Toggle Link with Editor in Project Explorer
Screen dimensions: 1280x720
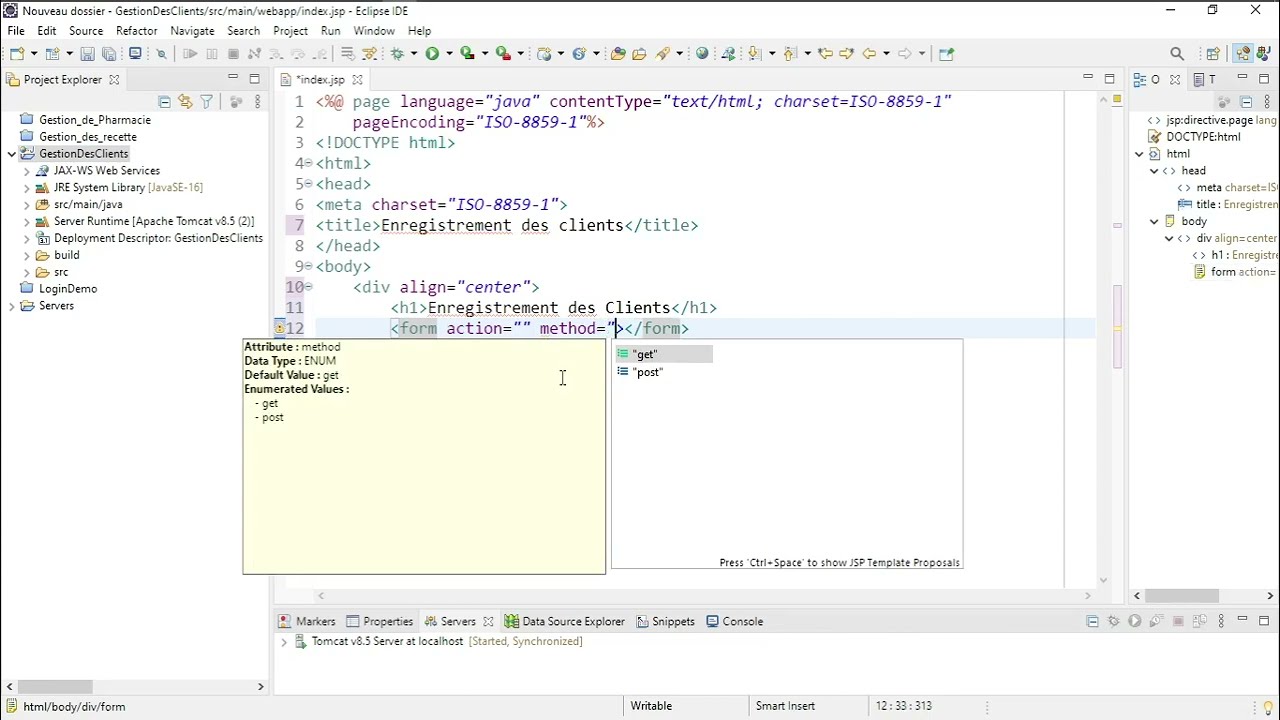(x=185, y=101)
